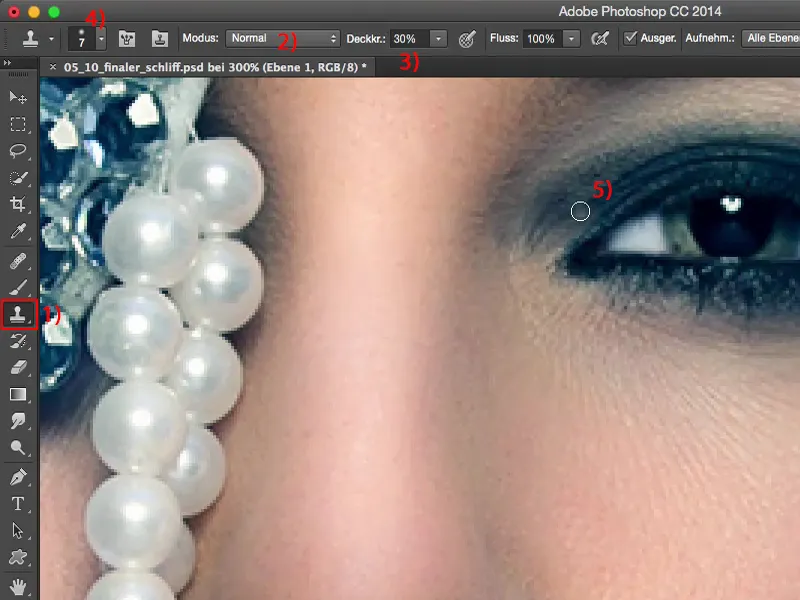Toggle pressure for opacity icon
The height and width of the screenshot is (600, 800).
point(467,39)
